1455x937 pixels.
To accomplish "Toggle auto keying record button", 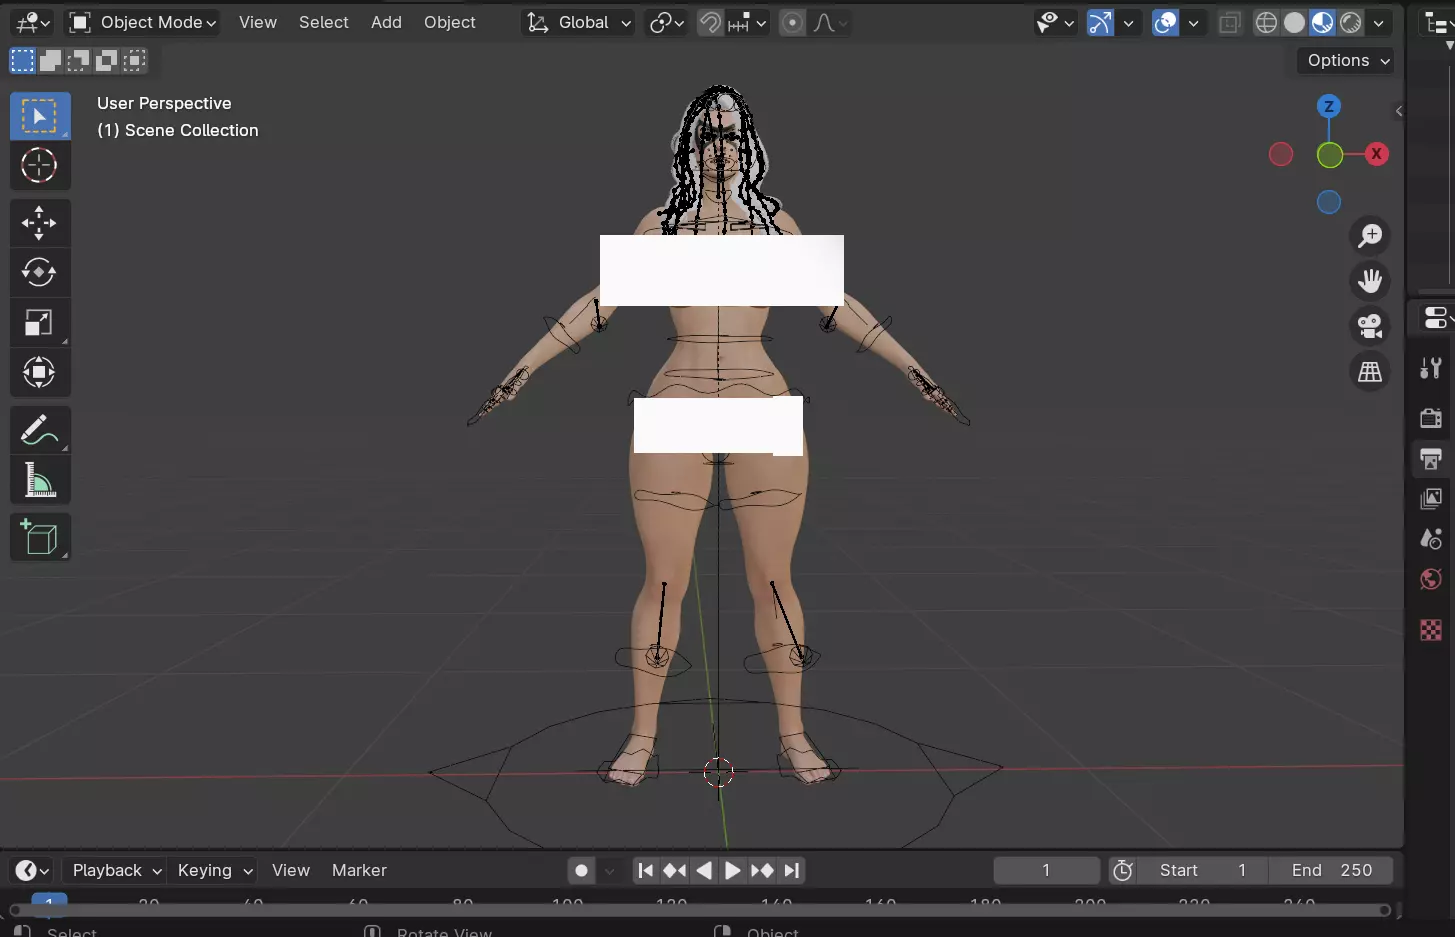I will tap(581, 871).
